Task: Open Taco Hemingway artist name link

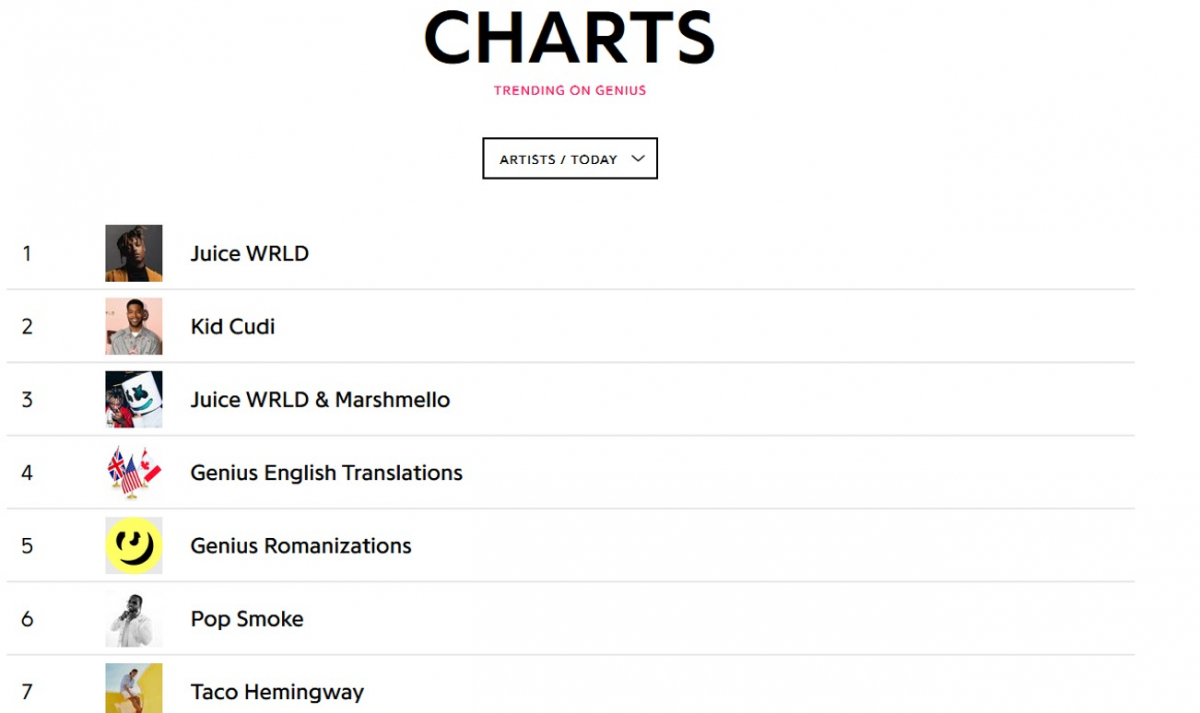Action: 277,692
